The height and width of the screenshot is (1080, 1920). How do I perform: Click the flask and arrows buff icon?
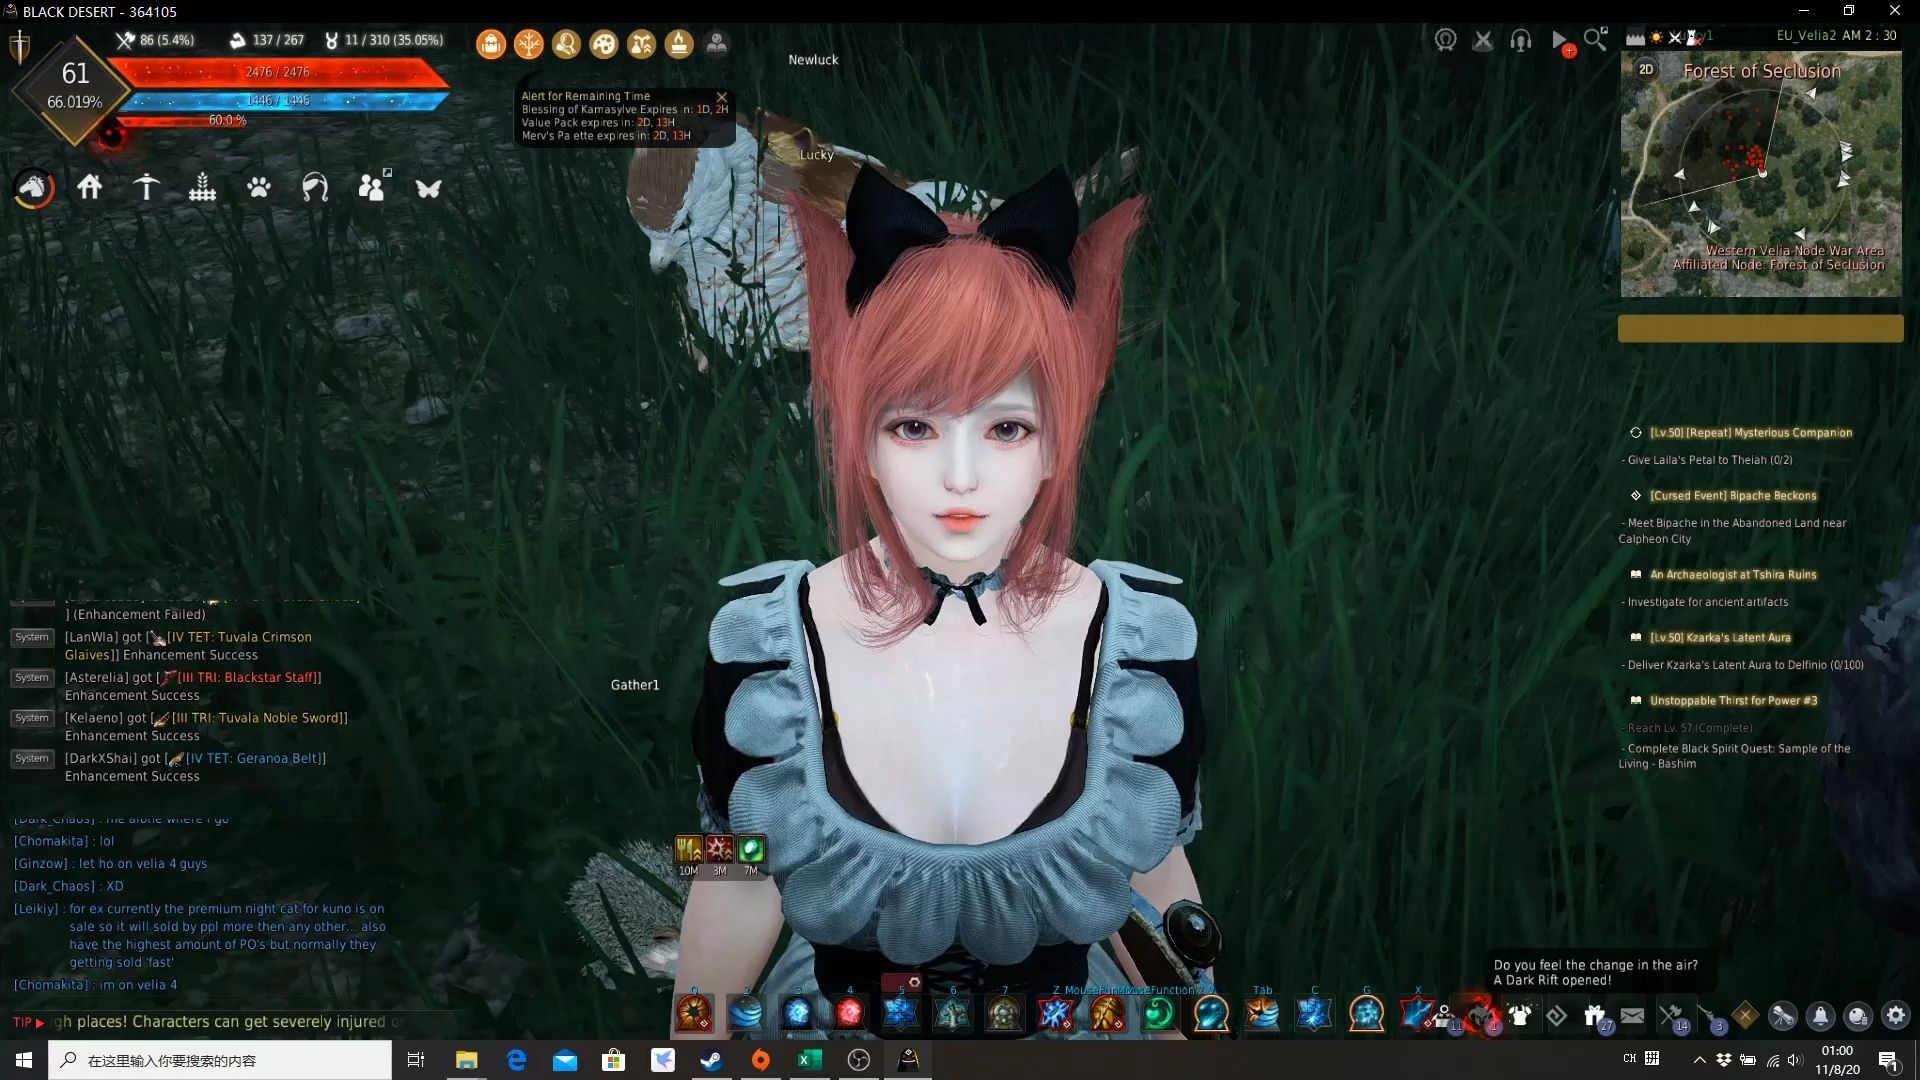click(x=641, y=44)
